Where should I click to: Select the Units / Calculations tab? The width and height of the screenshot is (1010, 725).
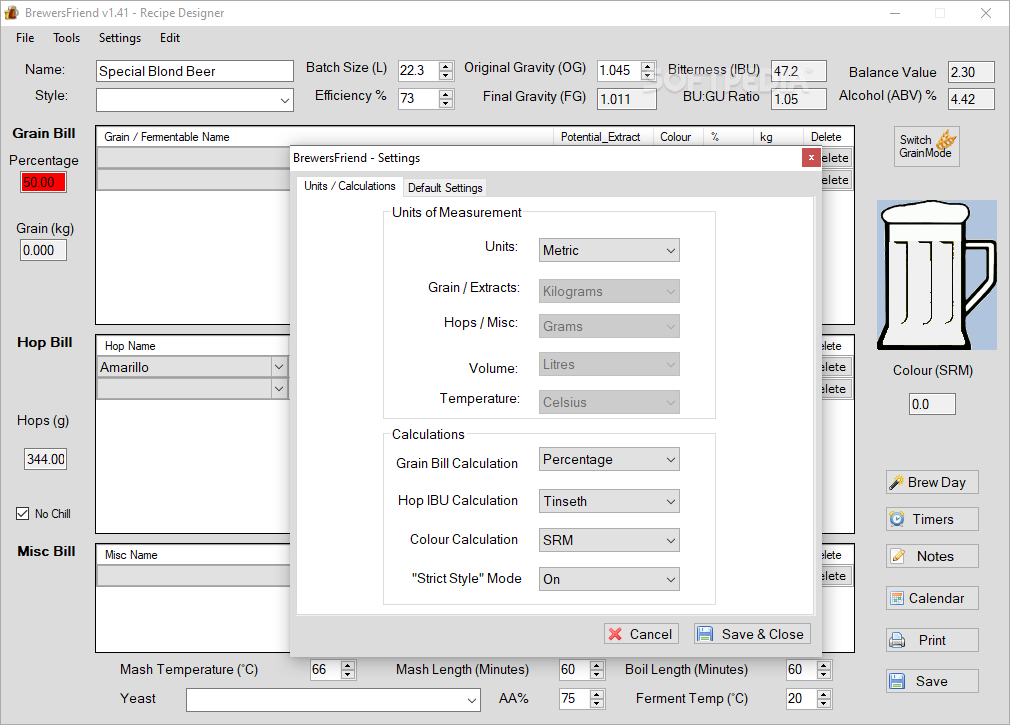tap(349, 186)
